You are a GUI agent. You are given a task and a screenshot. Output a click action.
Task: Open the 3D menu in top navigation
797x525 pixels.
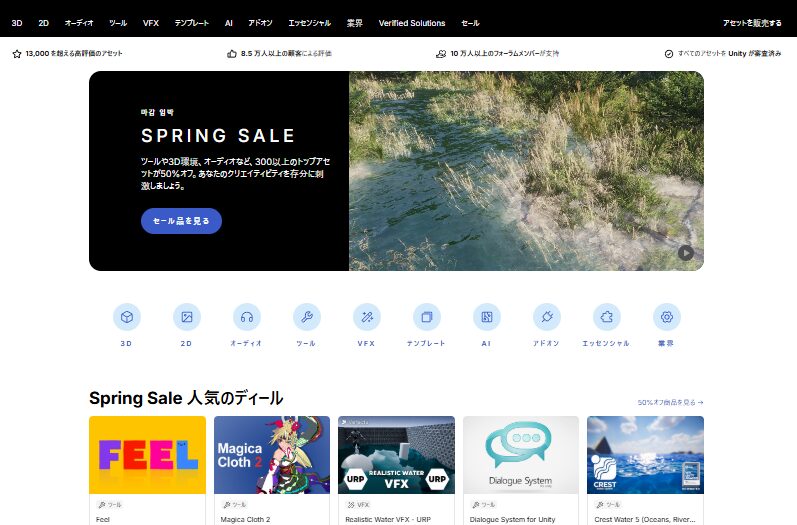[x=17, y=23]
